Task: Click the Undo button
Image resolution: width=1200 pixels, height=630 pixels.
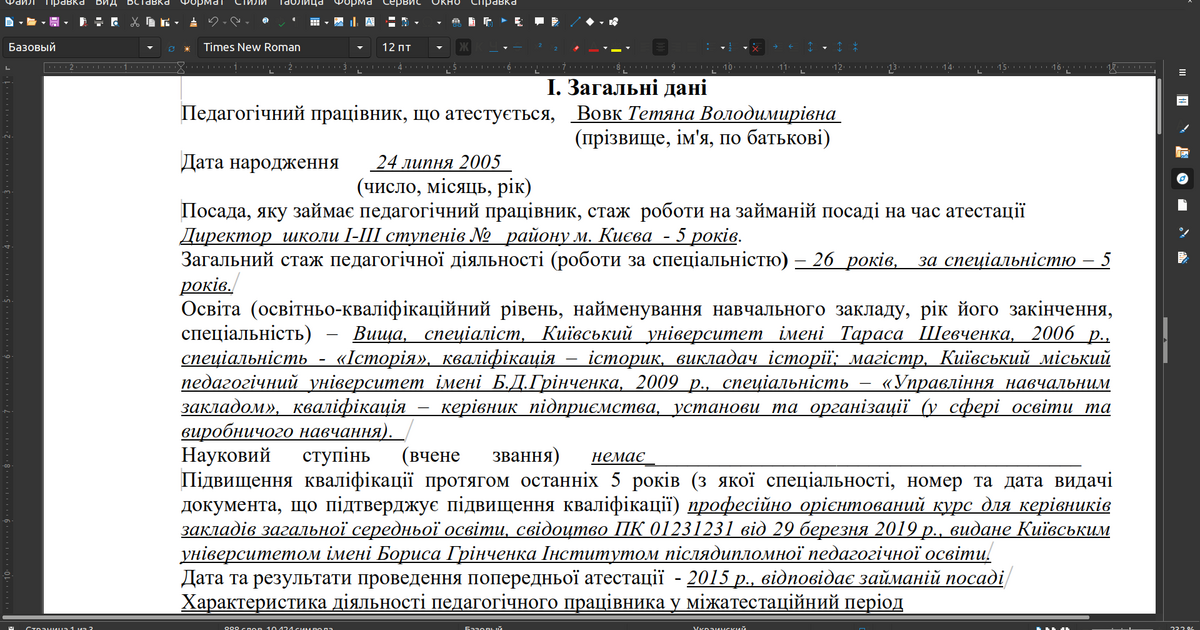Action: pos(212,20)
